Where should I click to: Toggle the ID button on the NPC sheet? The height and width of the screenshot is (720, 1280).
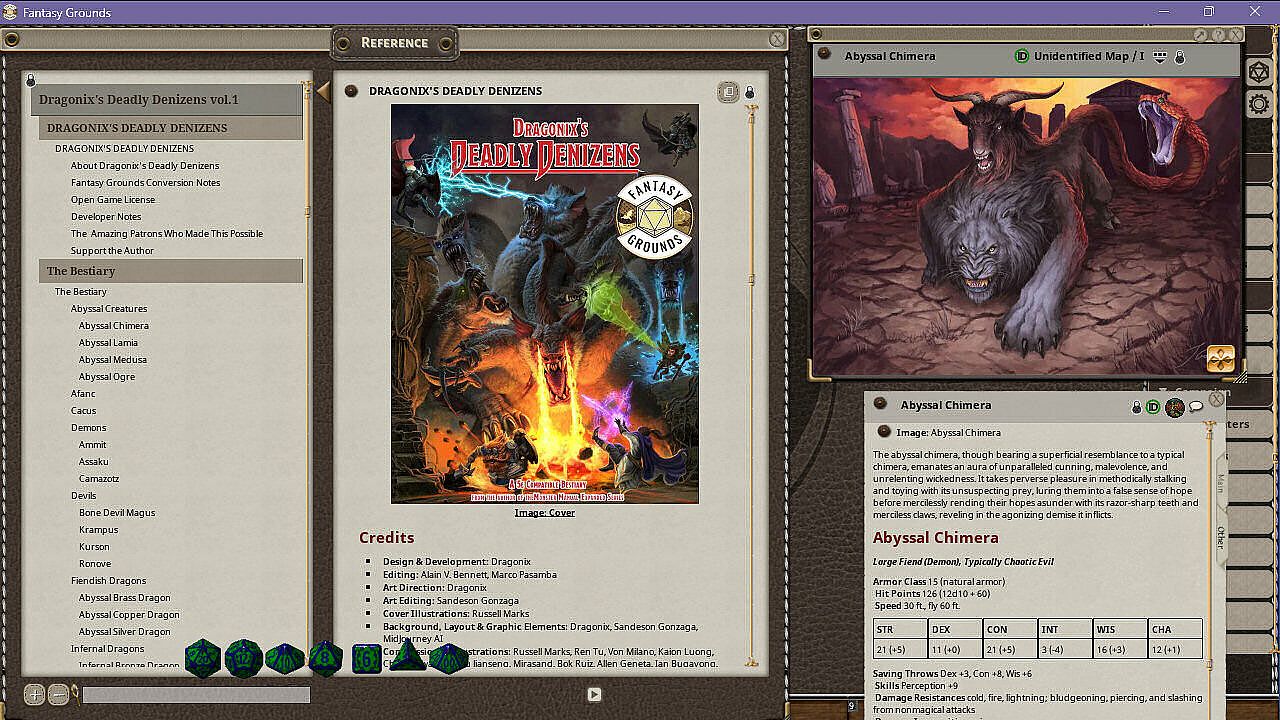(1153, 407)
